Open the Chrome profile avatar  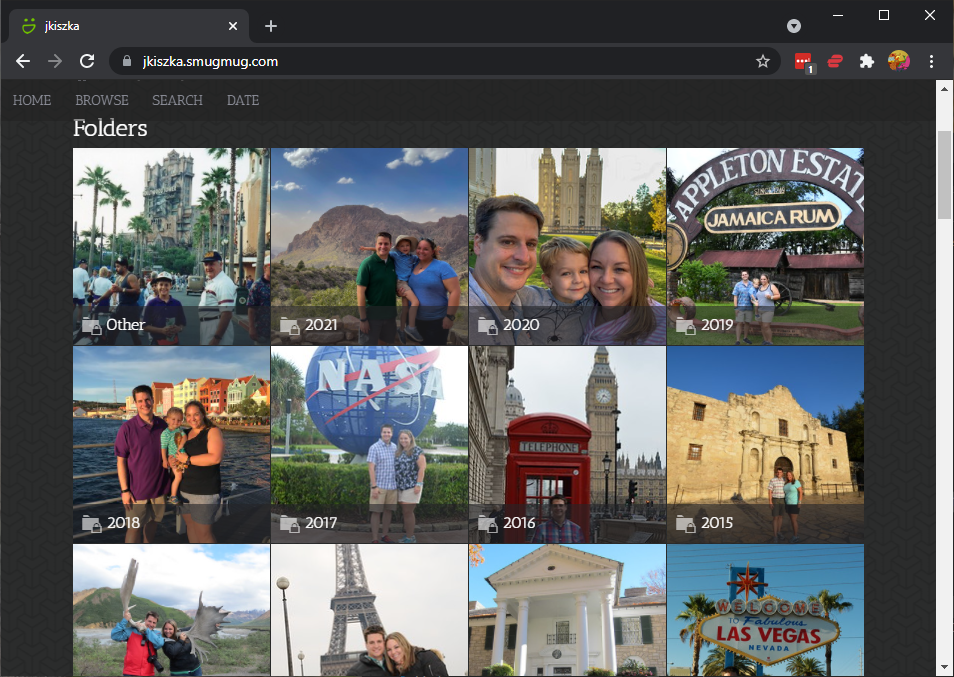pyautogui.click(x=899, y=61)
